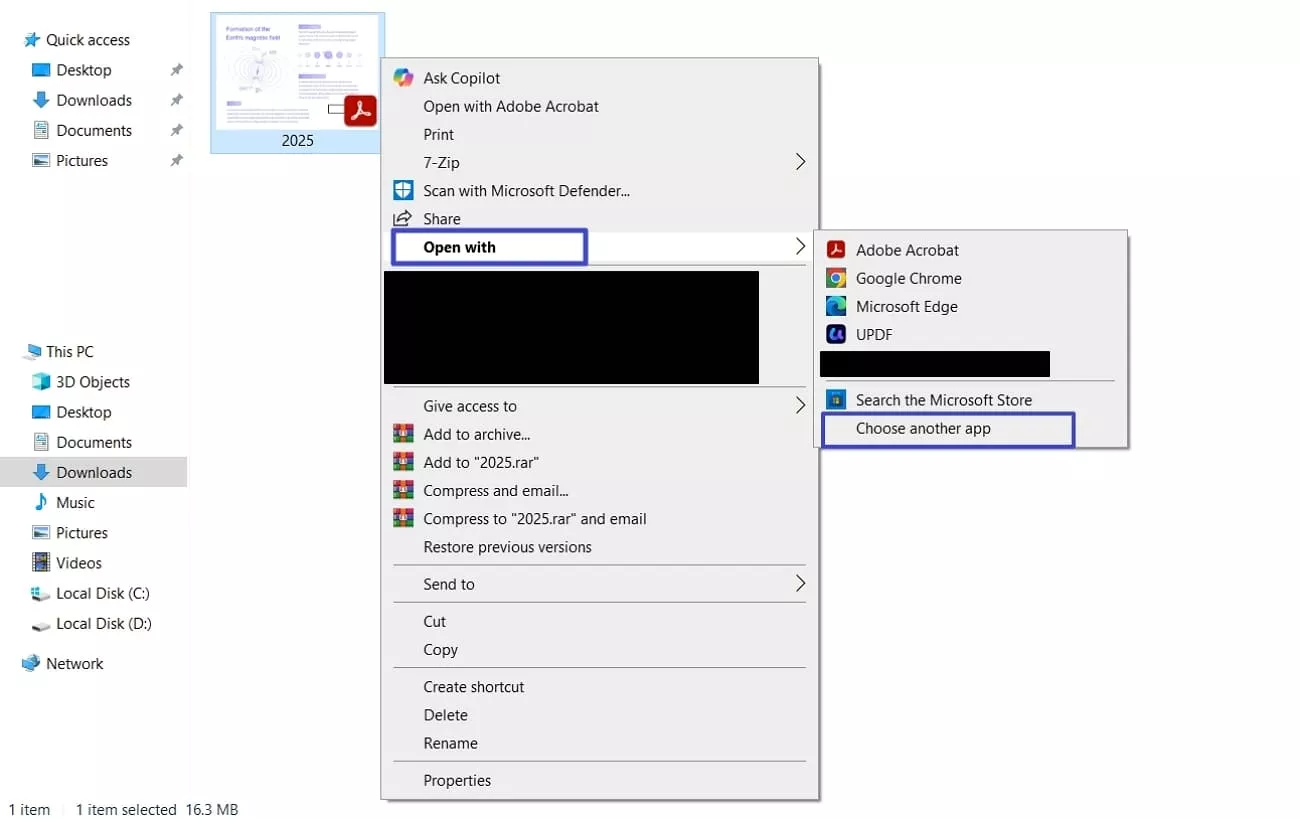
Task: Click Choose another app
Action: 923,428
